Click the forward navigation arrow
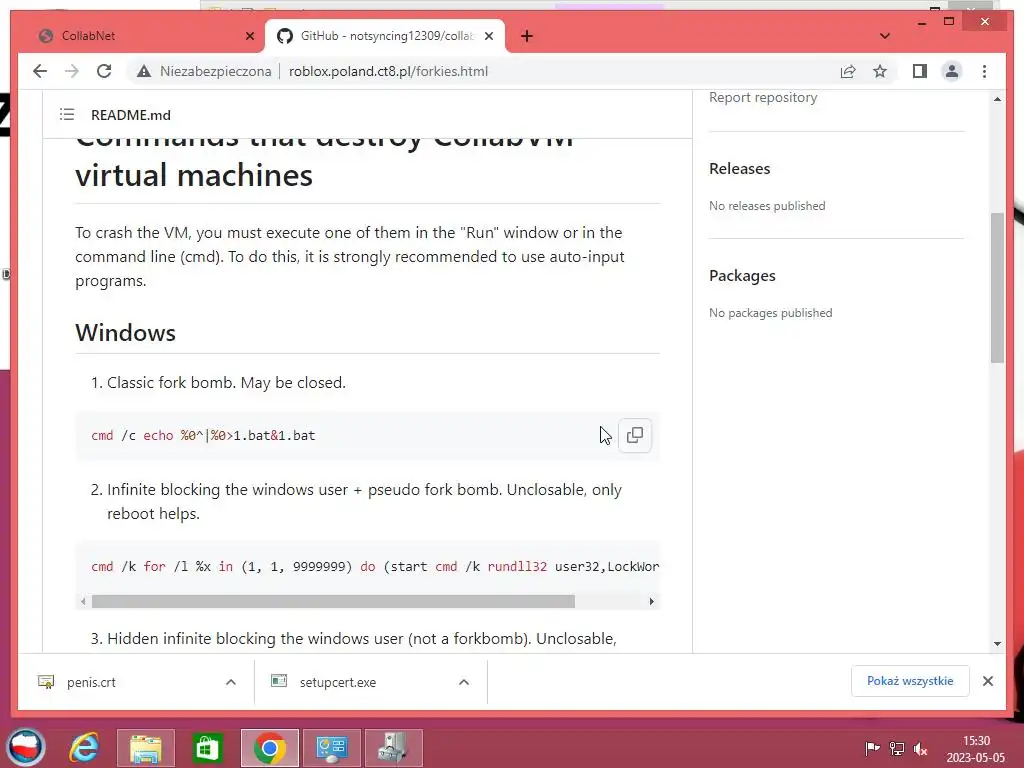This screenshot has width=1024, height=768. [x=72, y=71]
